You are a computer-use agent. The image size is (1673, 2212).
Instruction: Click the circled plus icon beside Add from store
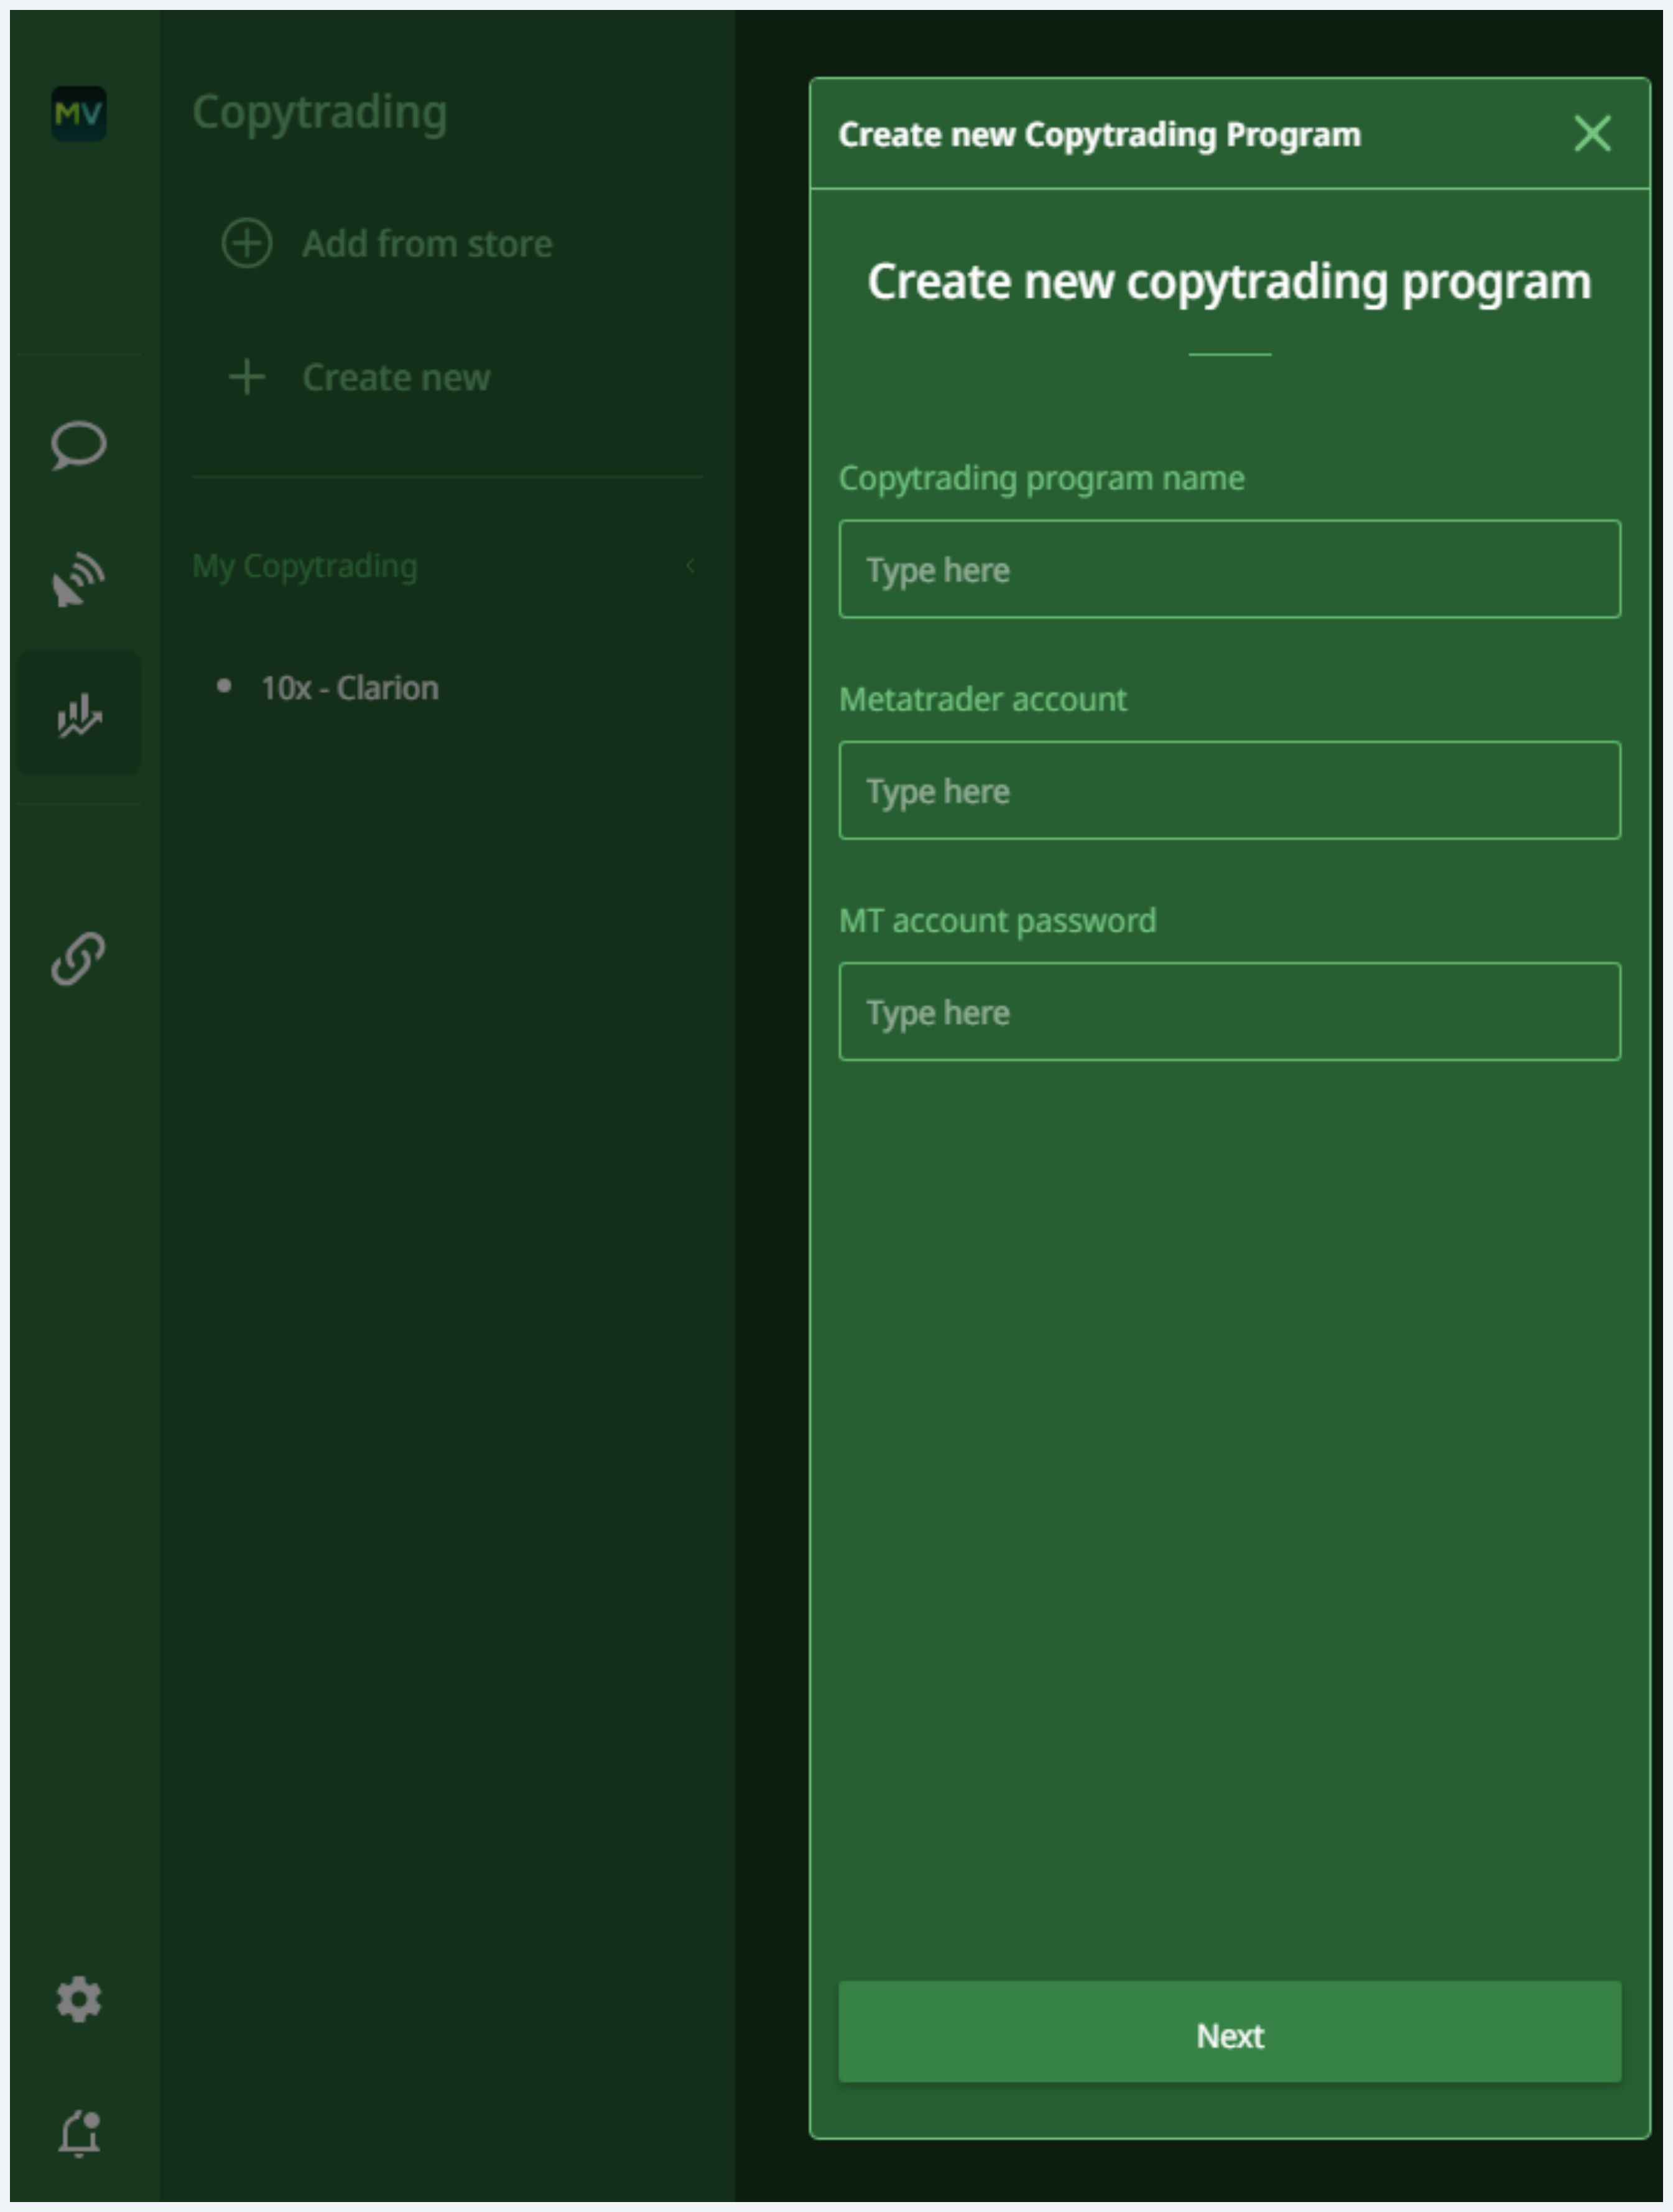pyautogui.click(x=246, y=244)
